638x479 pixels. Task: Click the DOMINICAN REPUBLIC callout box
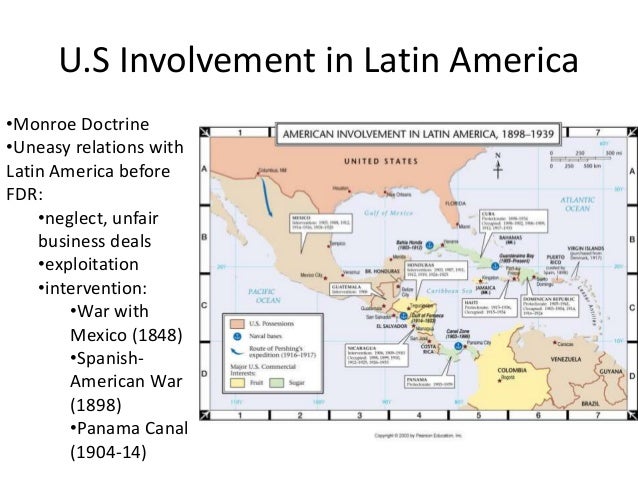click(549, 306)
